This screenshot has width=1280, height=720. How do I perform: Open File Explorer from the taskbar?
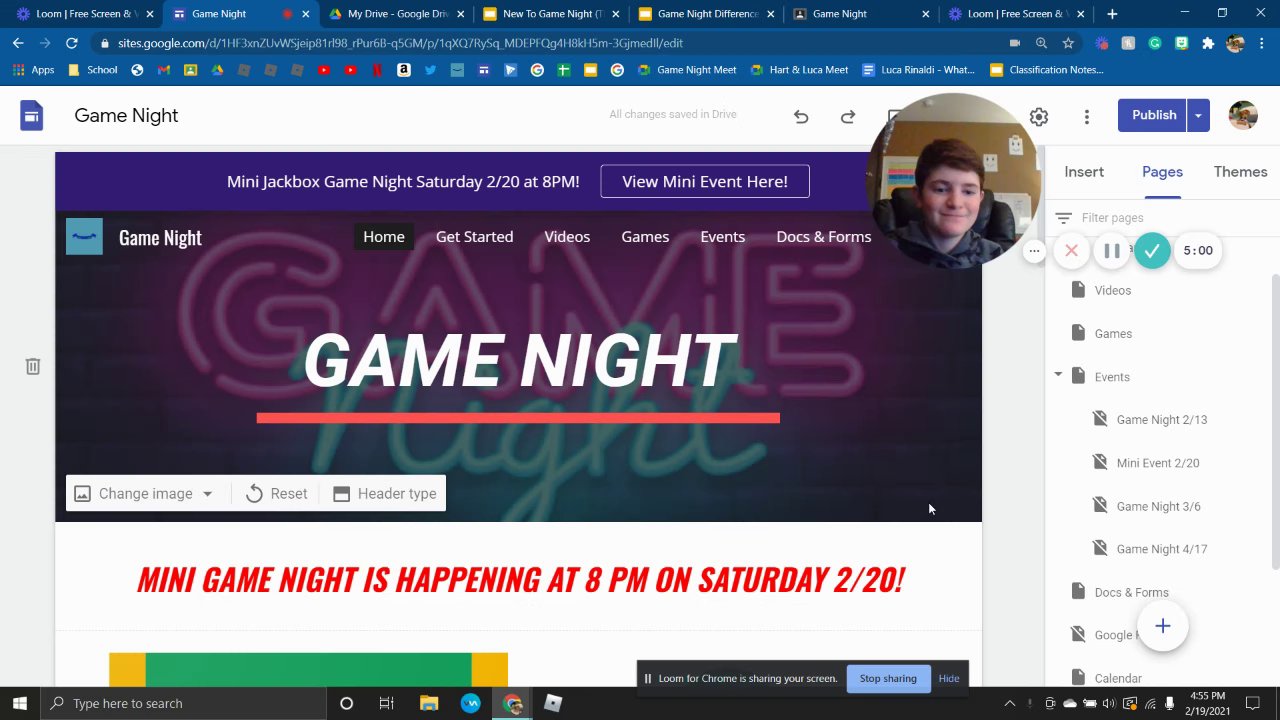[429, 703]
